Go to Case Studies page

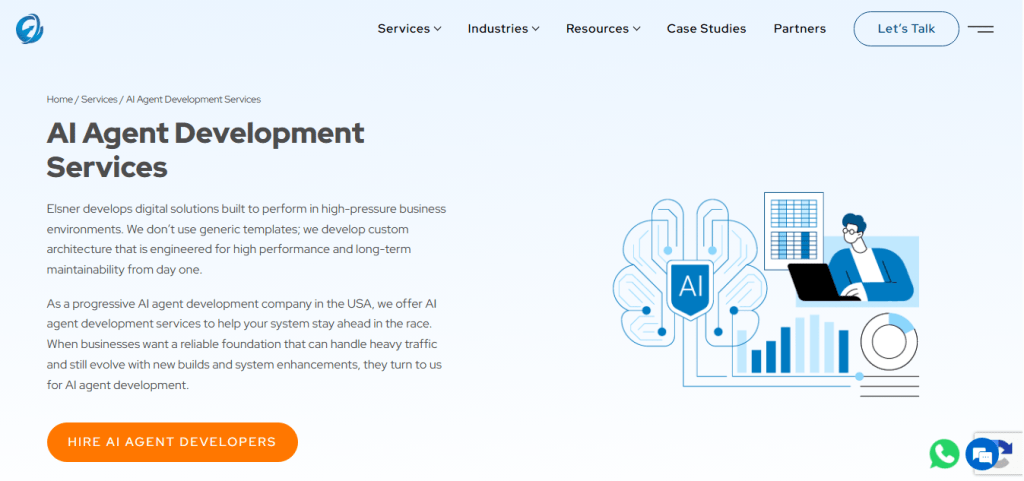pyautogui.click(x=706, y=29)
